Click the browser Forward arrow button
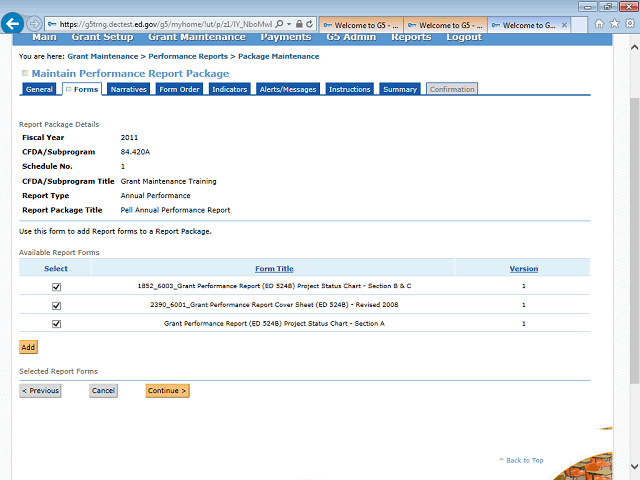The height and width of the screenshot is (480, 640). click(34, 24)
